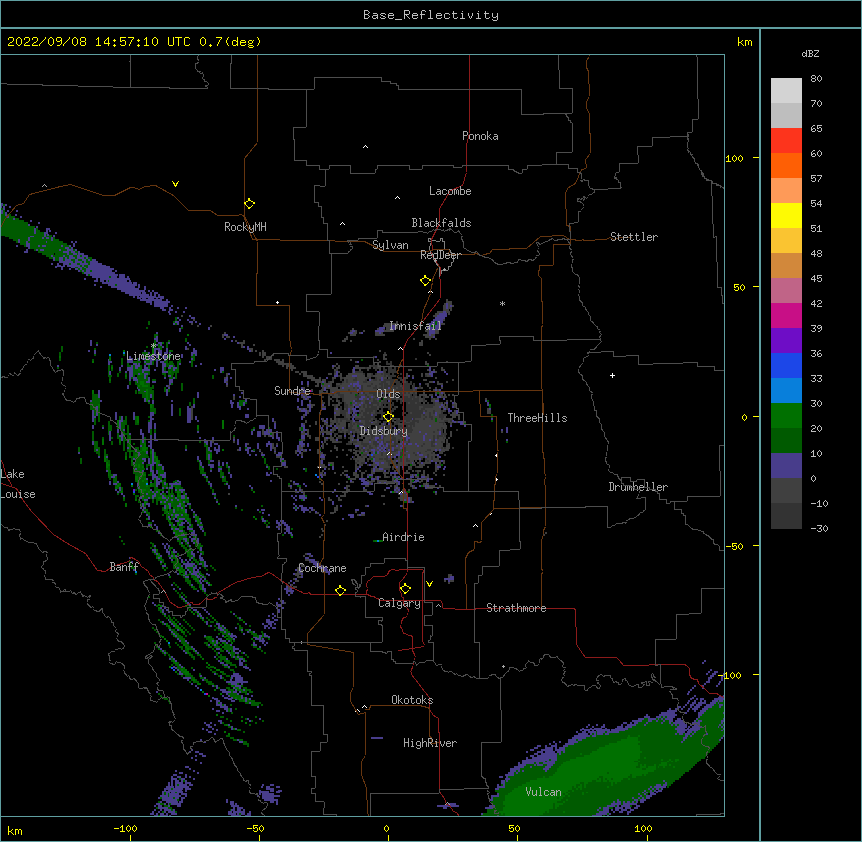This screenshot has width=862, height=842.
Task: Click the 80 value on dBZ legend
Action: point(816,79)
